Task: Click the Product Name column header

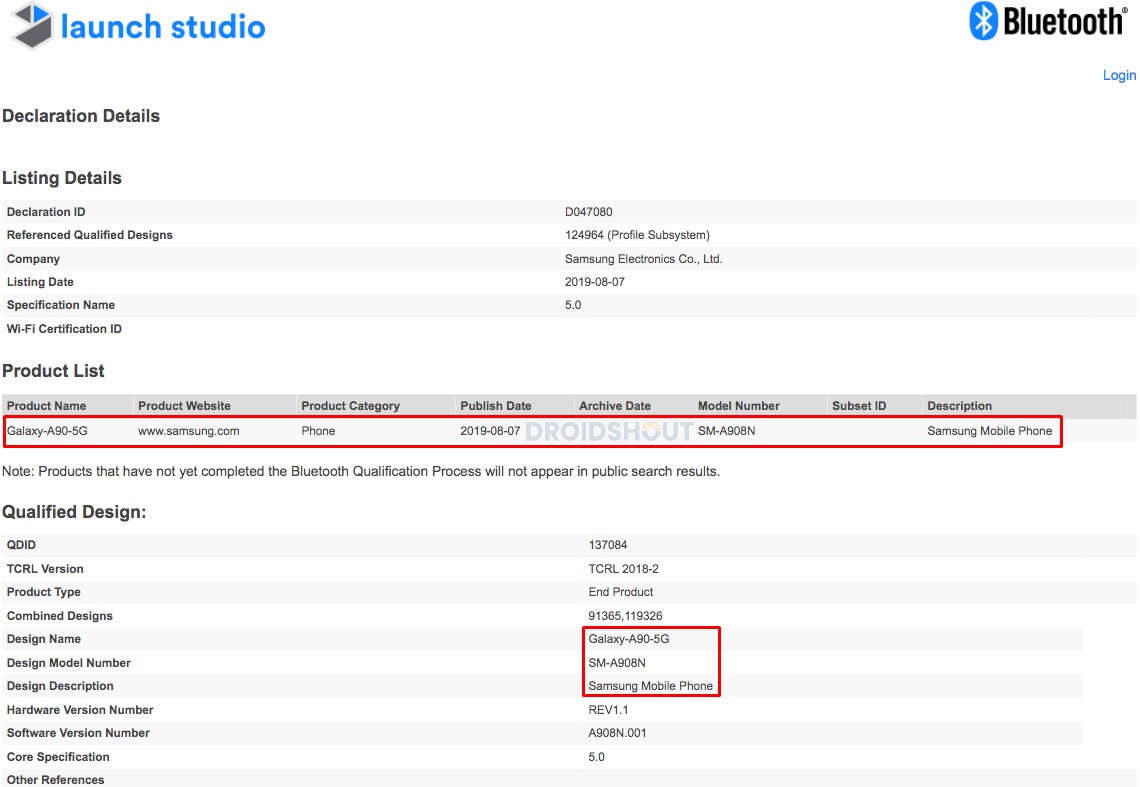Action: 46,406
